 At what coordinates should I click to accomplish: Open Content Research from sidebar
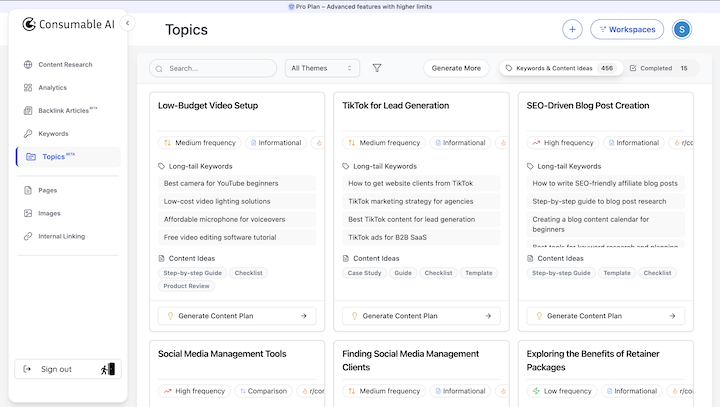click(65, 65)
